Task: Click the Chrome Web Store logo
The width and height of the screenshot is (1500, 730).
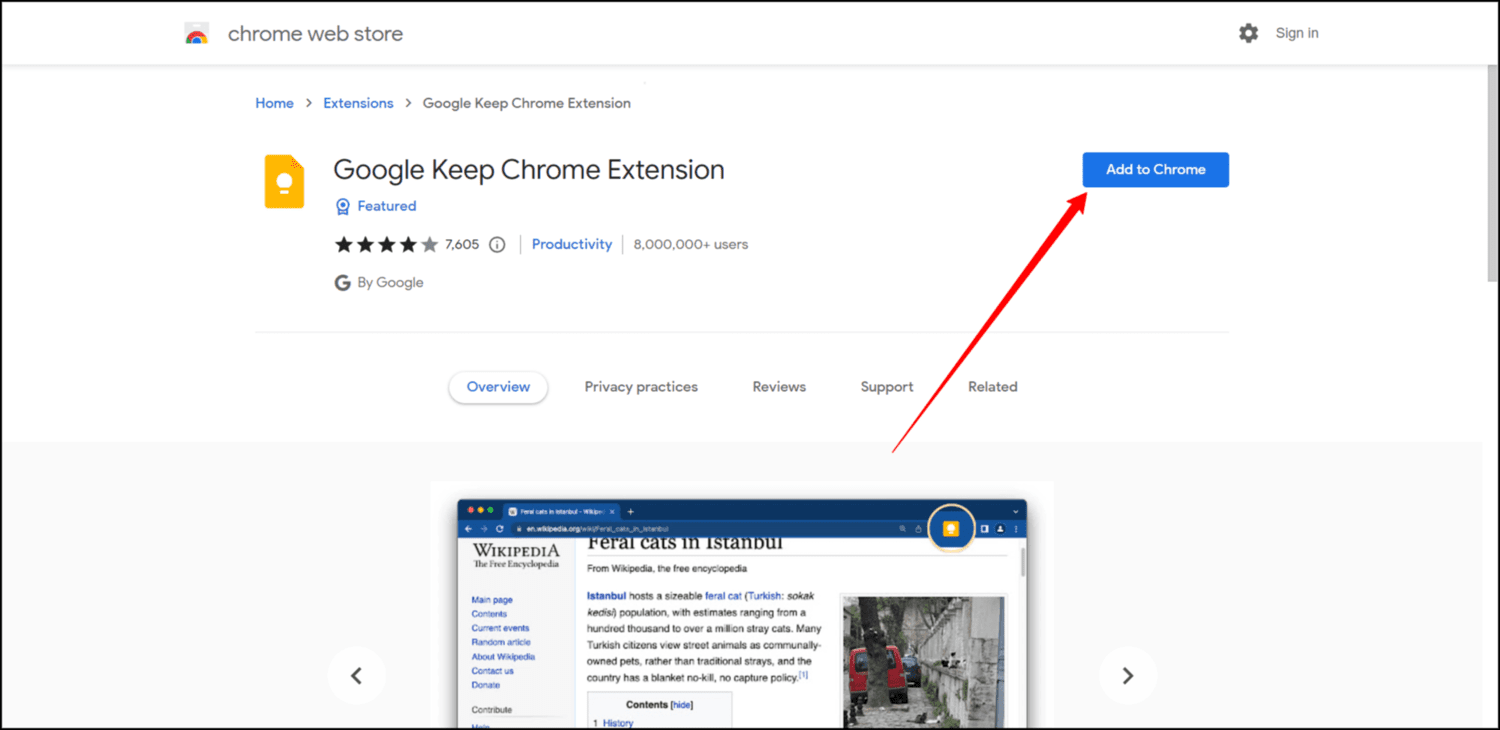Action: point(196,32)
